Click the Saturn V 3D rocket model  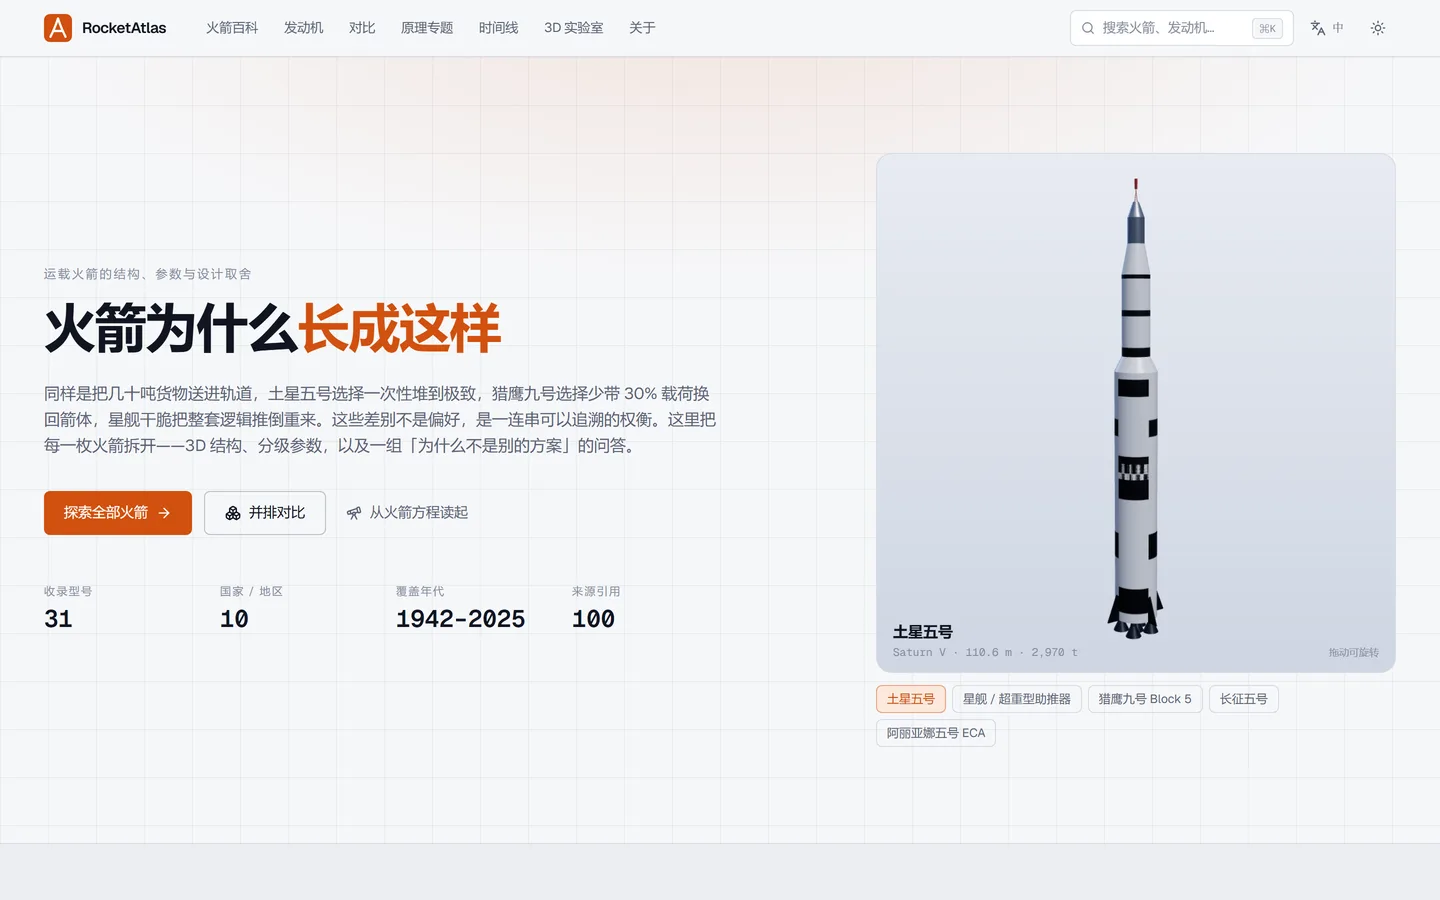click(x=1135, y=408)
